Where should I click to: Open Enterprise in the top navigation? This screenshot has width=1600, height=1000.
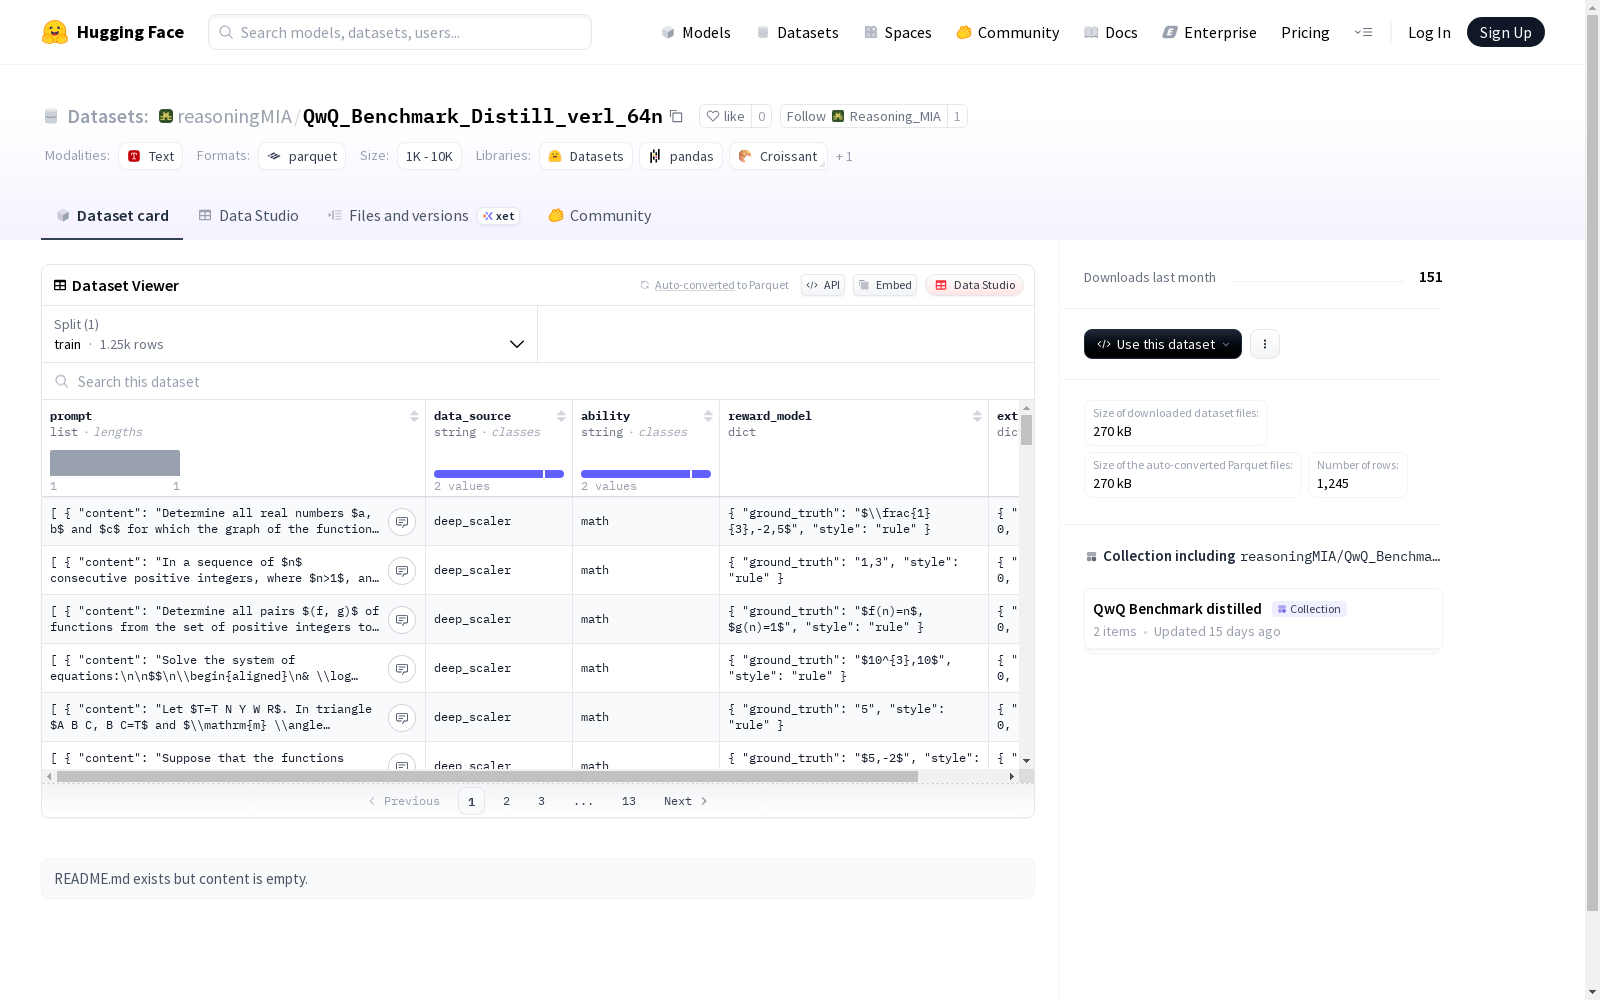(x=1210, y=32)
